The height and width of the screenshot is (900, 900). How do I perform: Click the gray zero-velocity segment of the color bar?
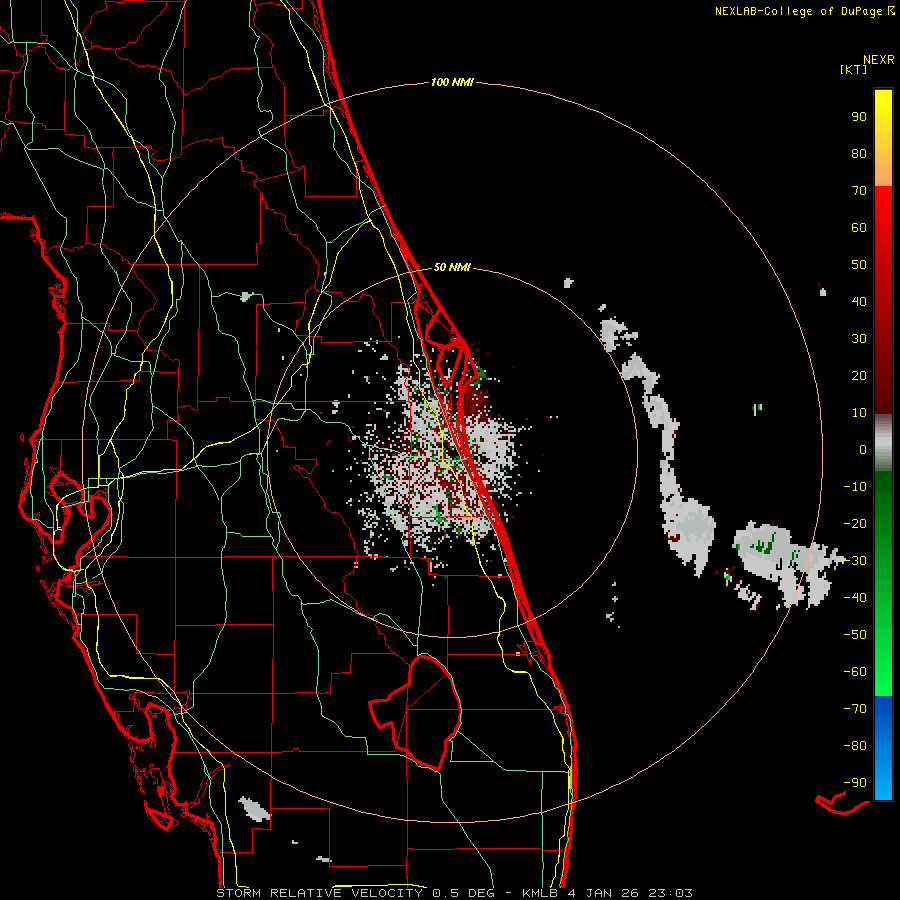[883, 443]
